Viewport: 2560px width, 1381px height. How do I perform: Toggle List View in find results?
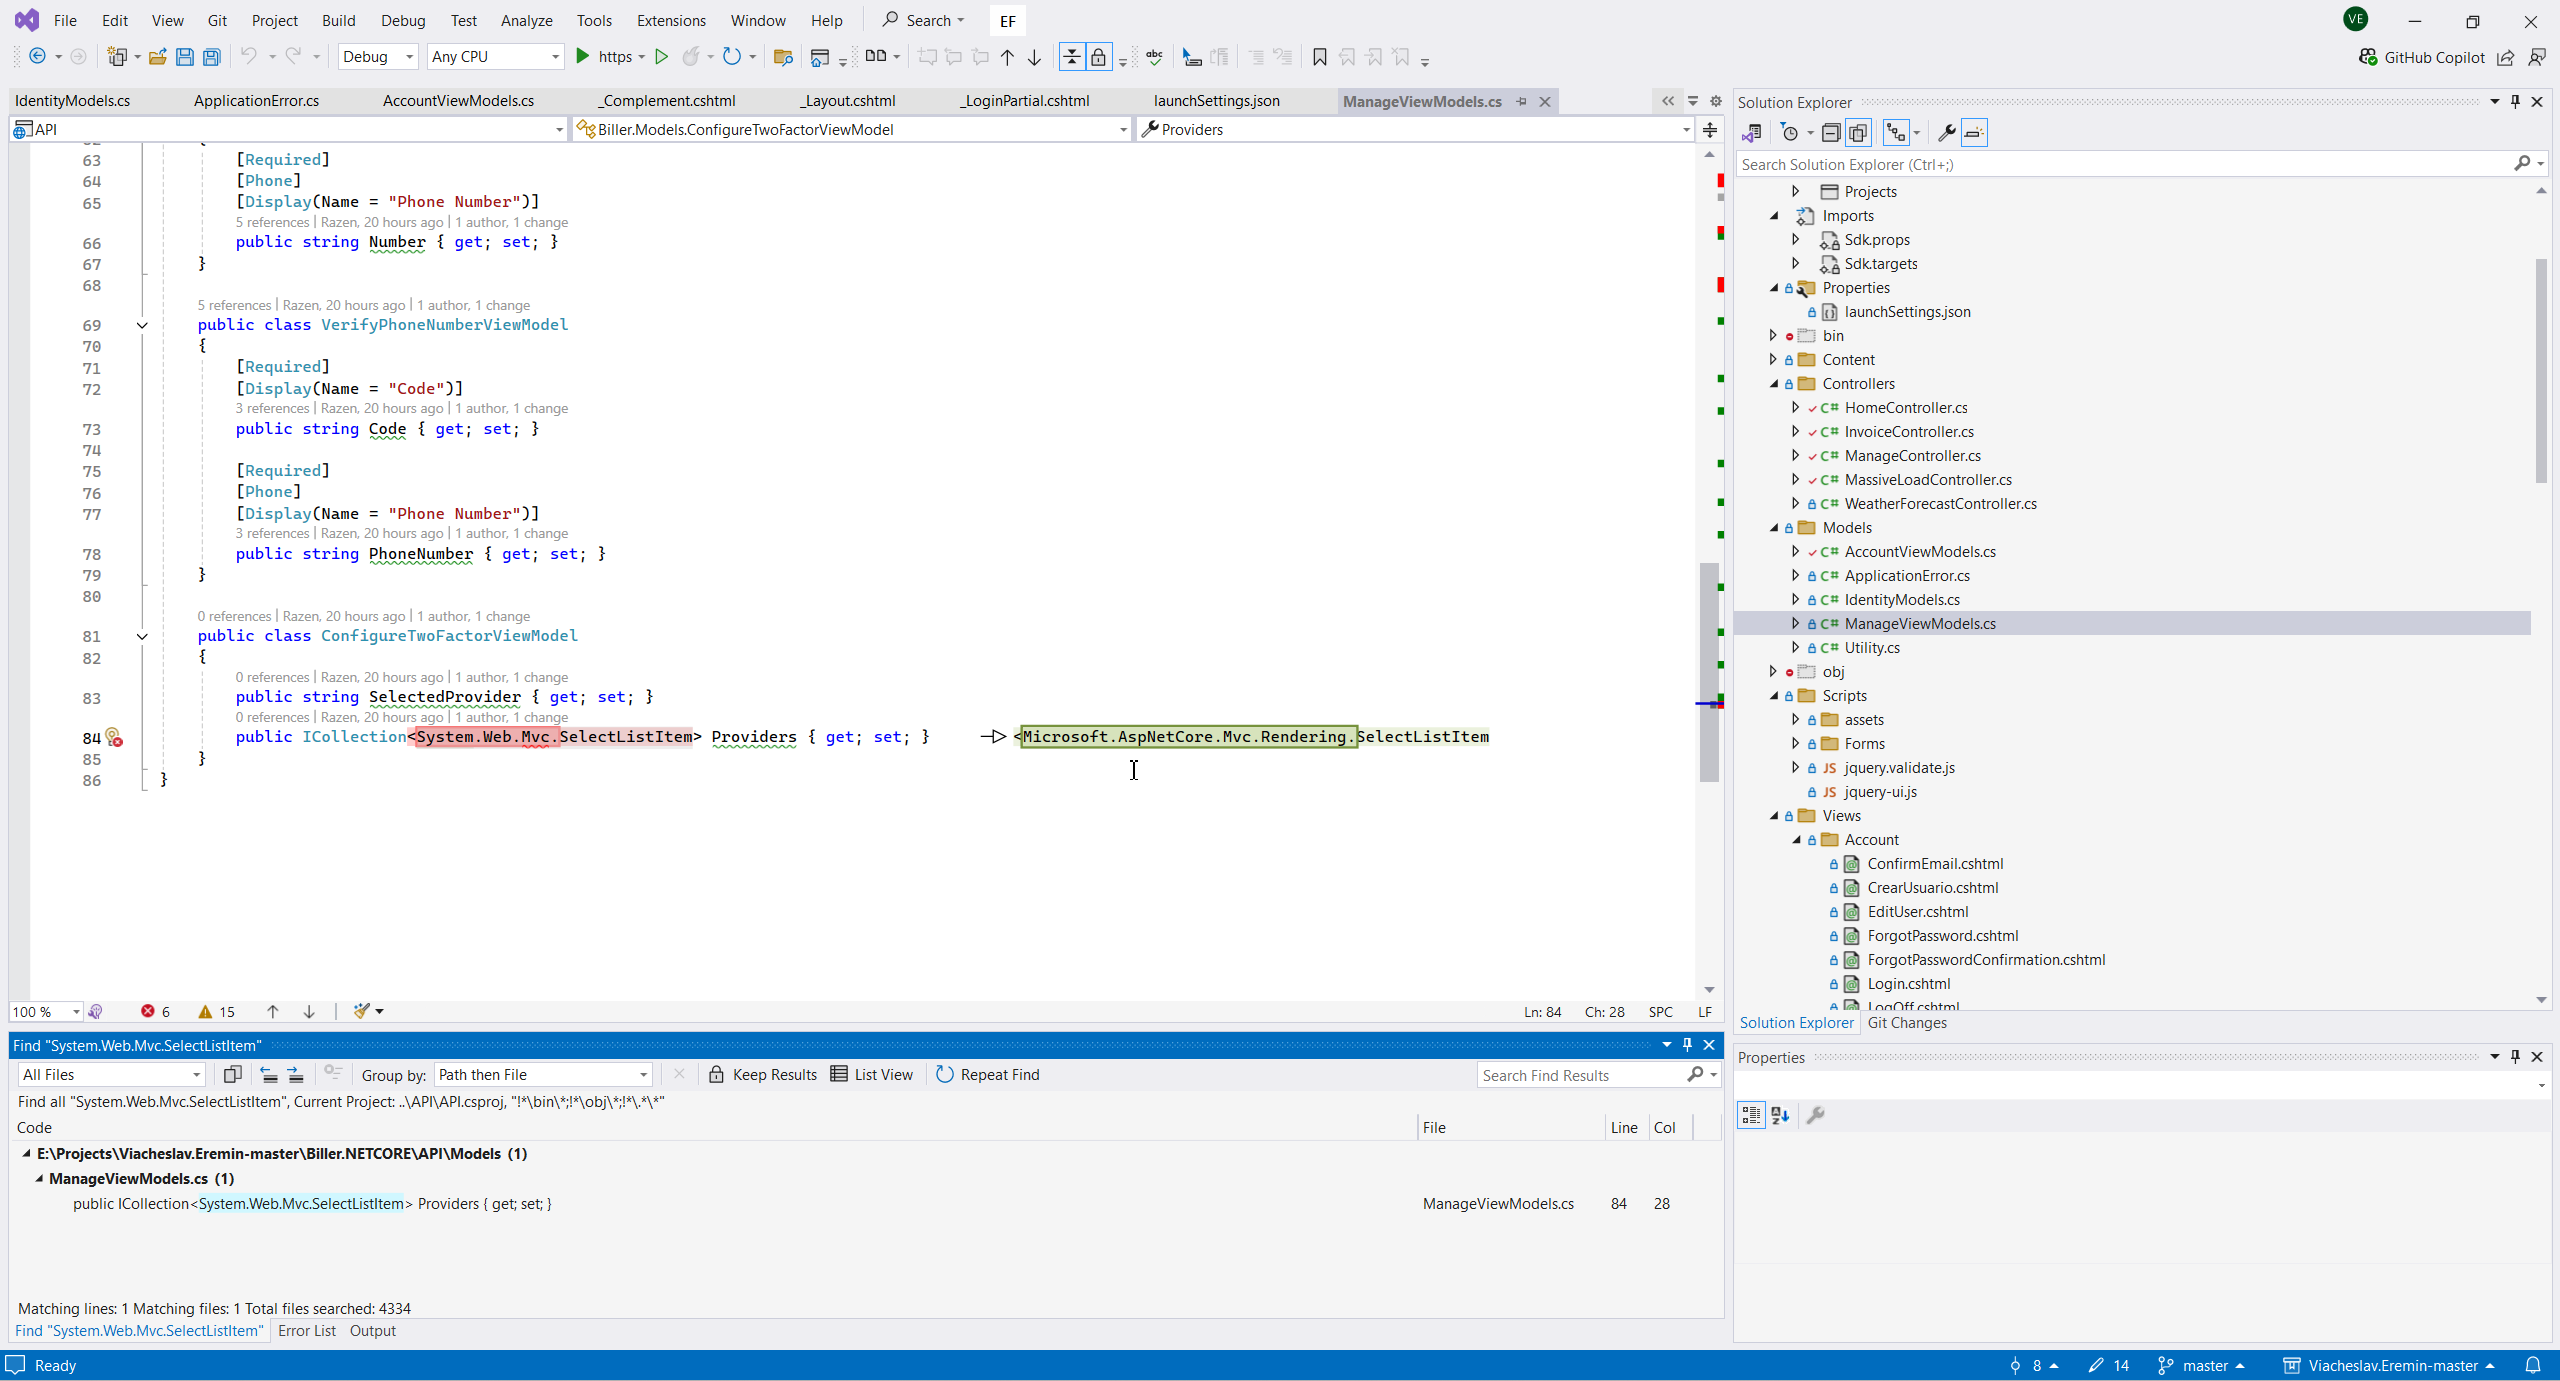click(x=871, y=1074)
